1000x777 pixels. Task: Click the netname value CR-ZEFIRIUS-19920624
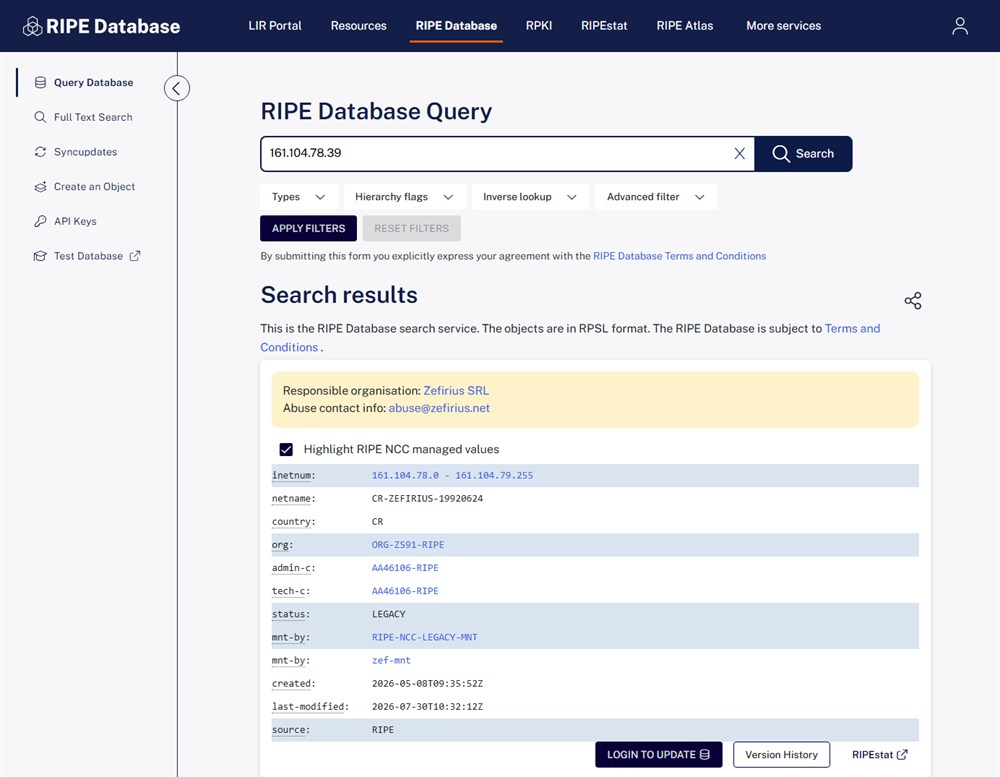tap(427, 498)
